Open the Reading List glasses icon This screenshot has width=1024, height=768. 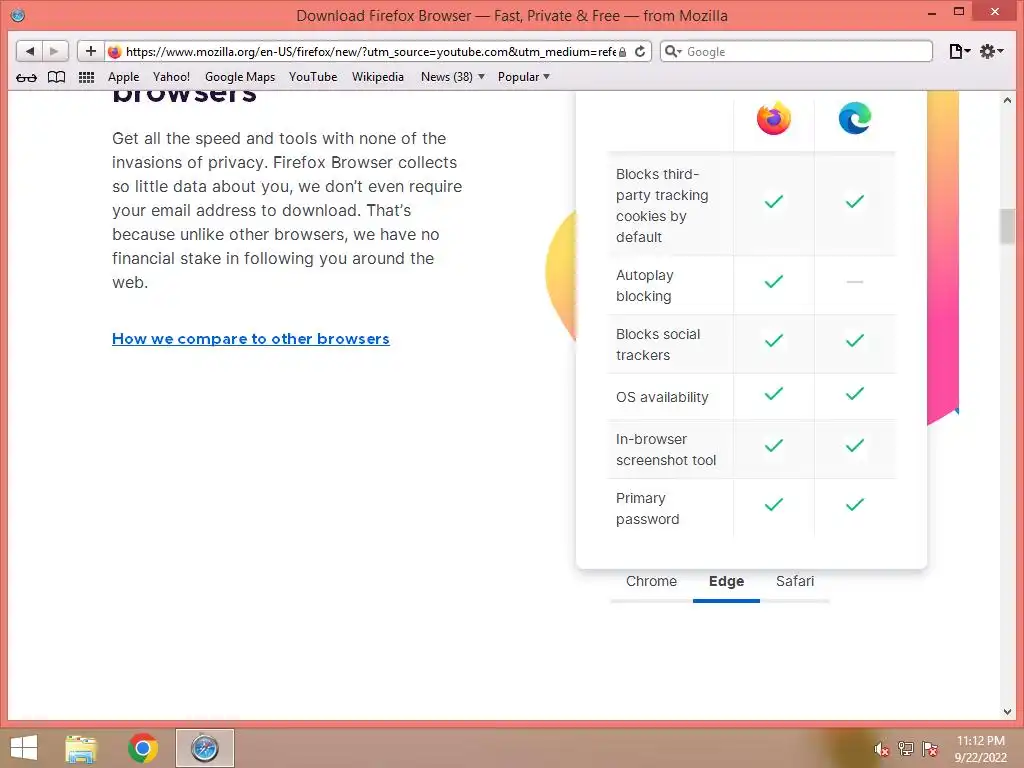(x=26, y=77)
